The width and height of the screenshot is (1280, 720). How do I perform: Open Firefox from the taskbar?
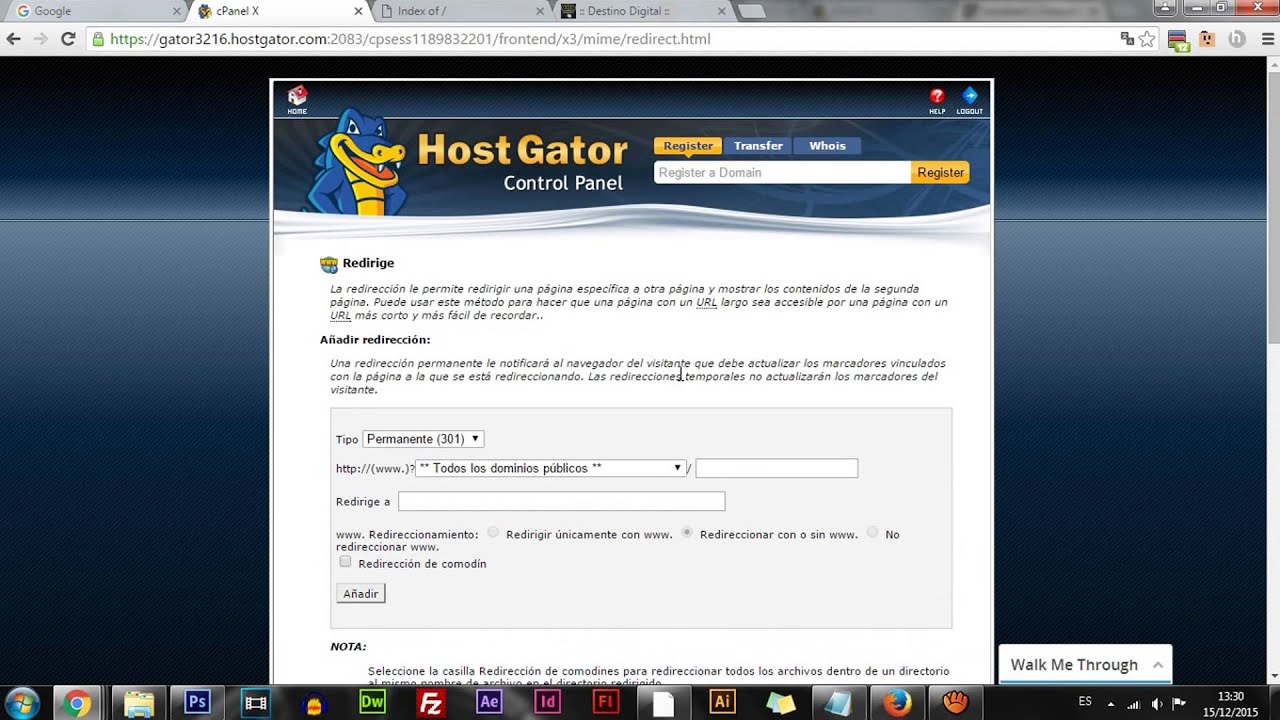point(897,702)
